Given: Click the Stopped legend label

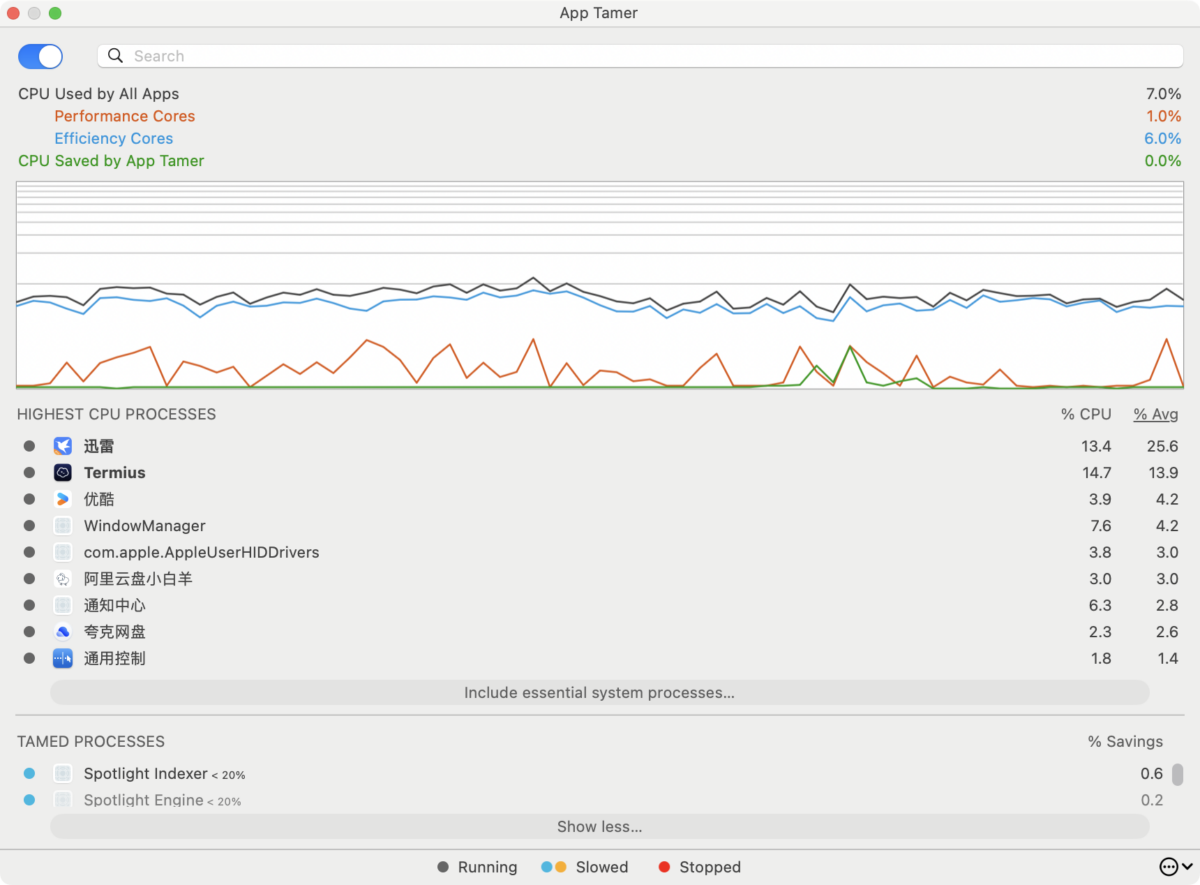Looking at the screenshot, I should (x=710, y=867).
